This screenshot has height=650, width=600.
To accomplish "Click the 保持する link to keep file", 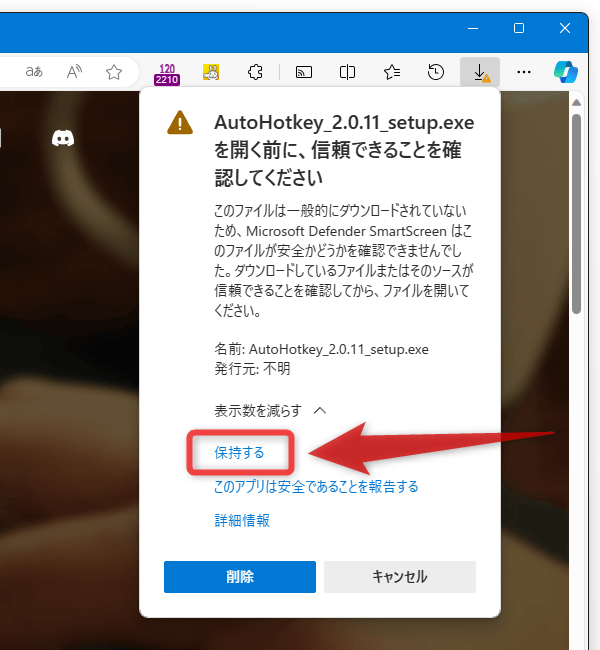I will (239, 452).
